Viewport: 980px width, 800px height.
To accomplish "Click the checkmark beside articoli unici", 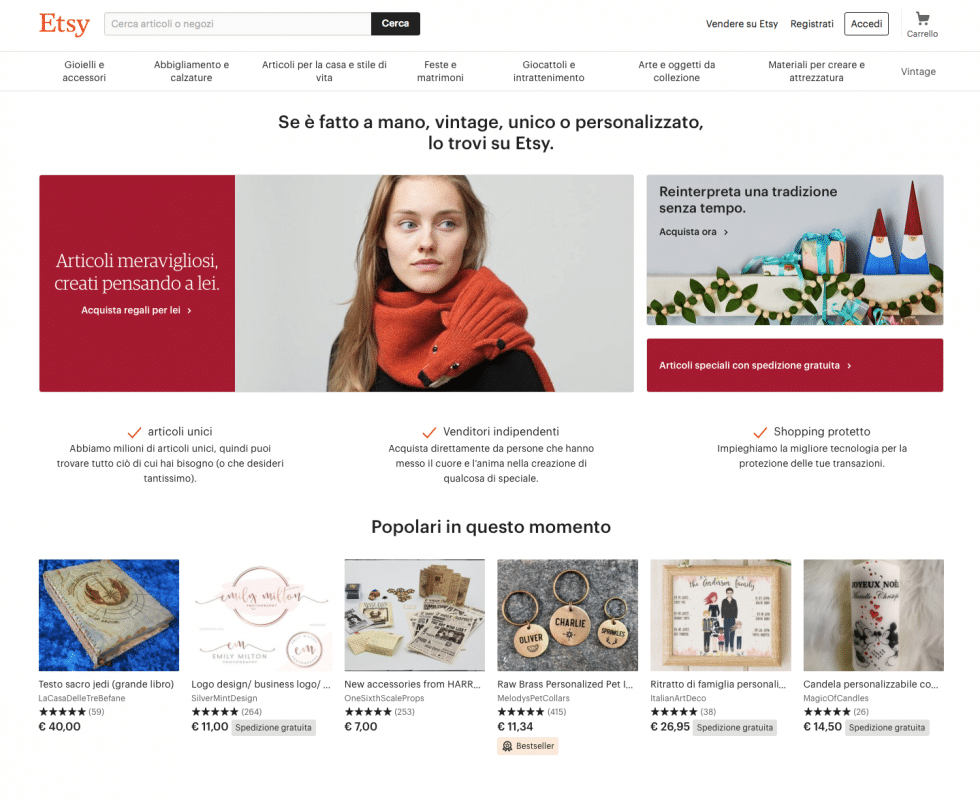I will tap(134, 432).
